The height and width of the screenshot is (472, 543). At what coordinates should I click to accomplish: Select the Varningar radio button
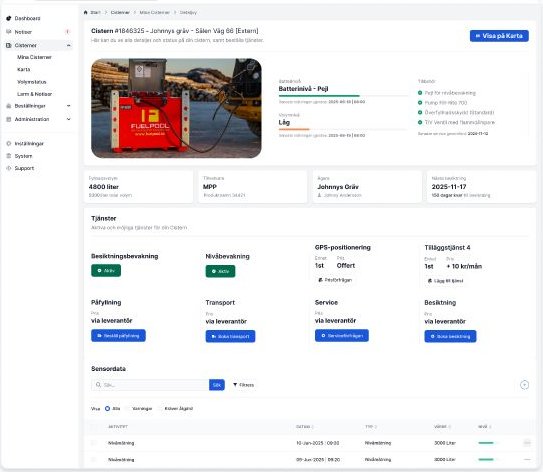coord(127,409)
